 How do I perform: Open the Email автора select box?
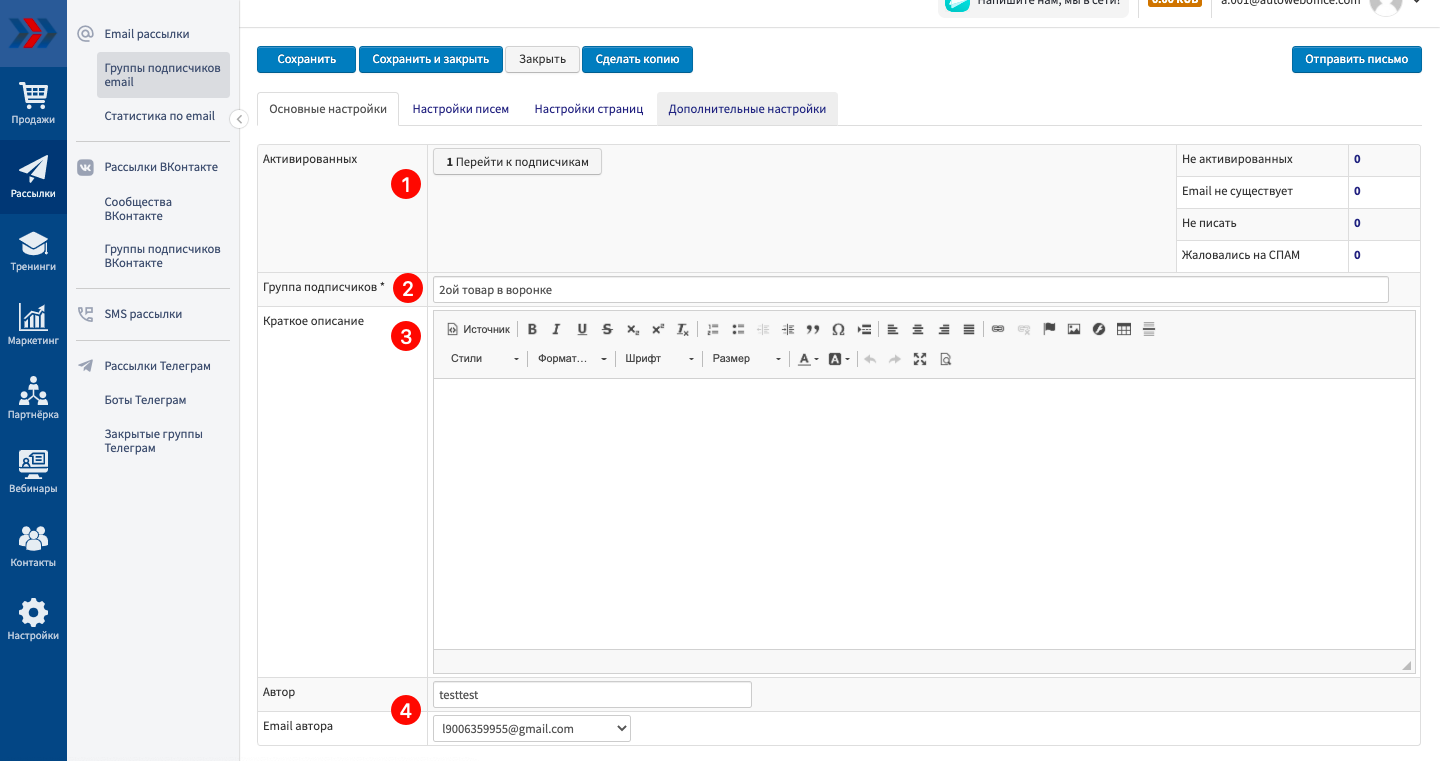click(531, 729)
